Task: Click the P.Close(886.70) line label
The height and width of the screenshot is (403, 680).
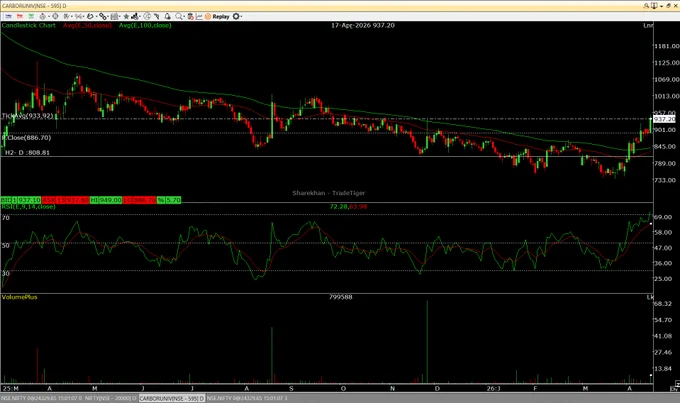Action: pyautogui.click(x=26, y=138)
